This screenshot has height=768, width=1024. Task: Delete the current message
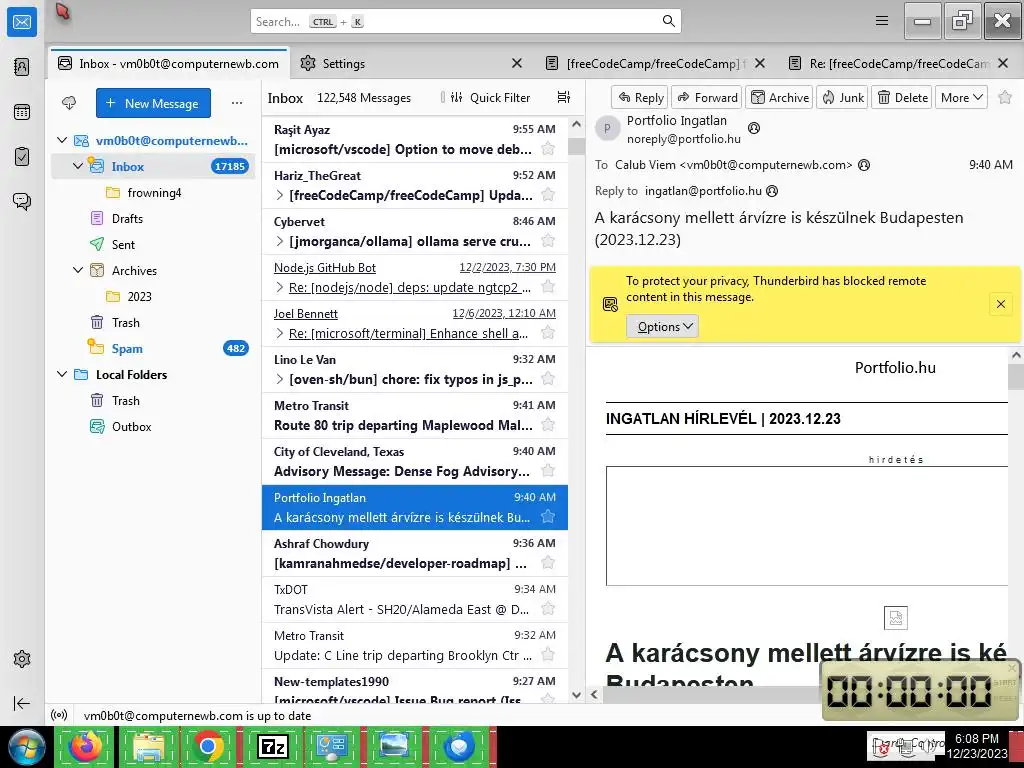tap(903, 97)
